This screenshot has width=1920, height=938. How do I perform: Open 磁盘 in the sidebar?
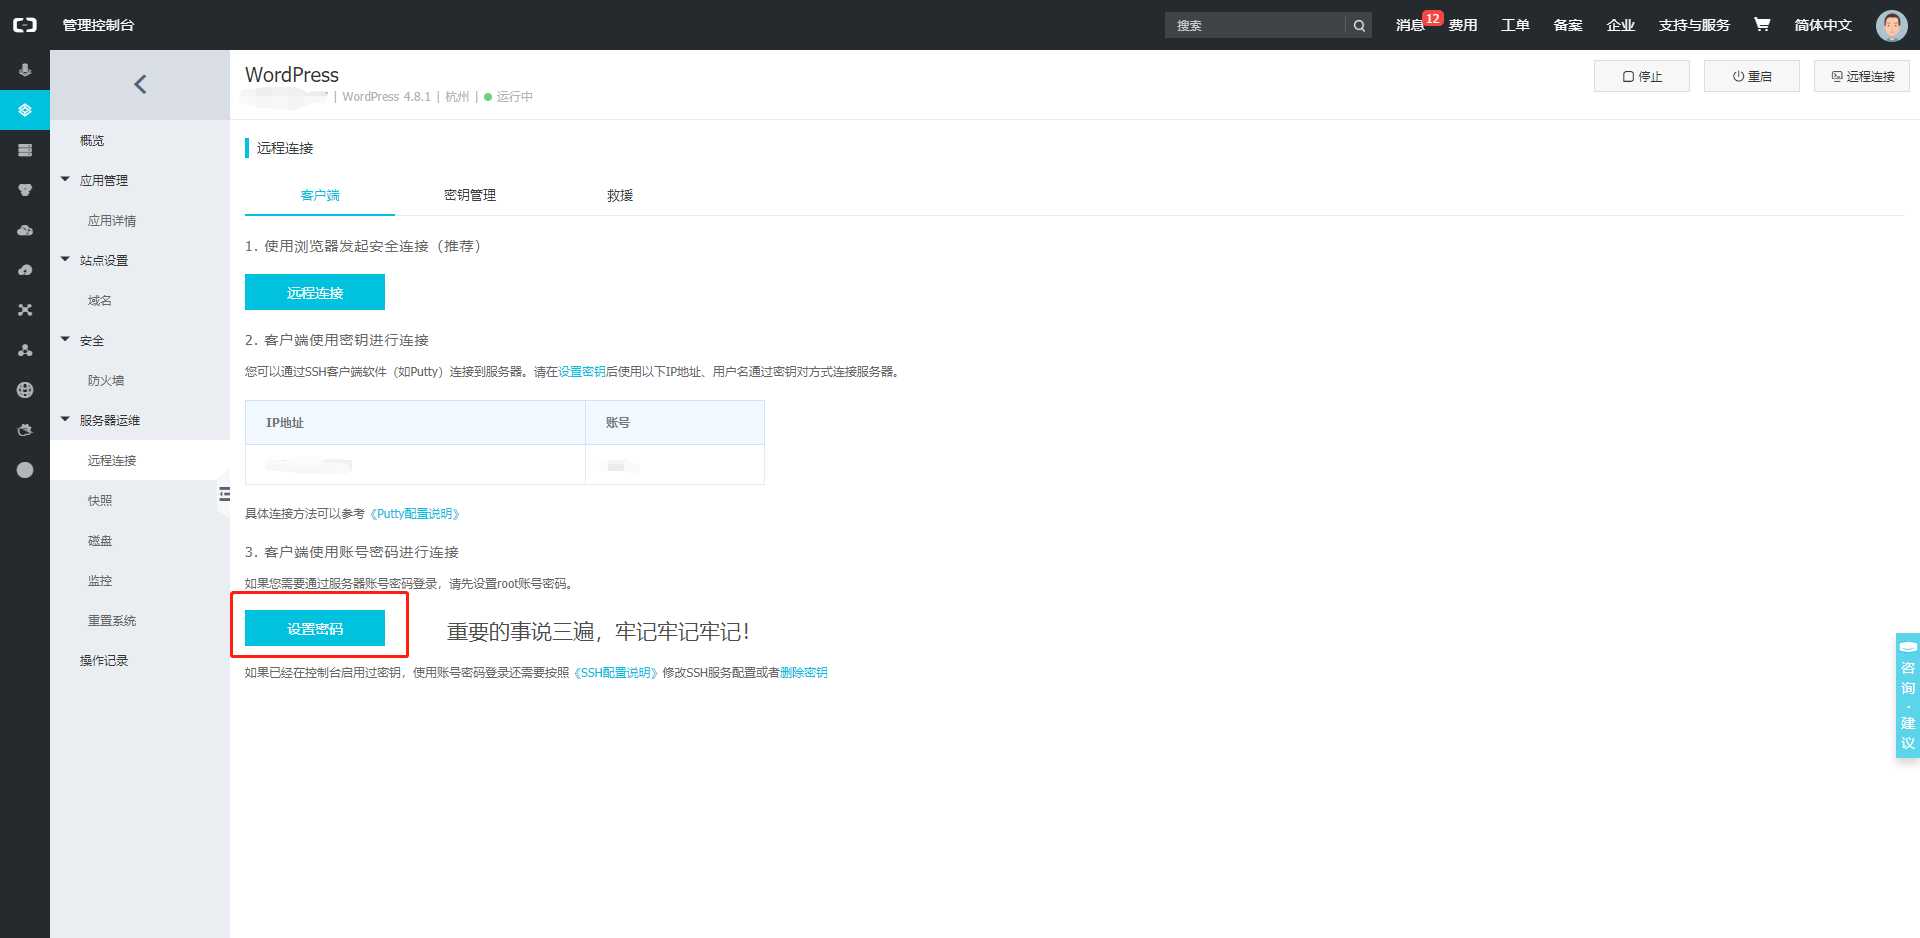[100, 541]
